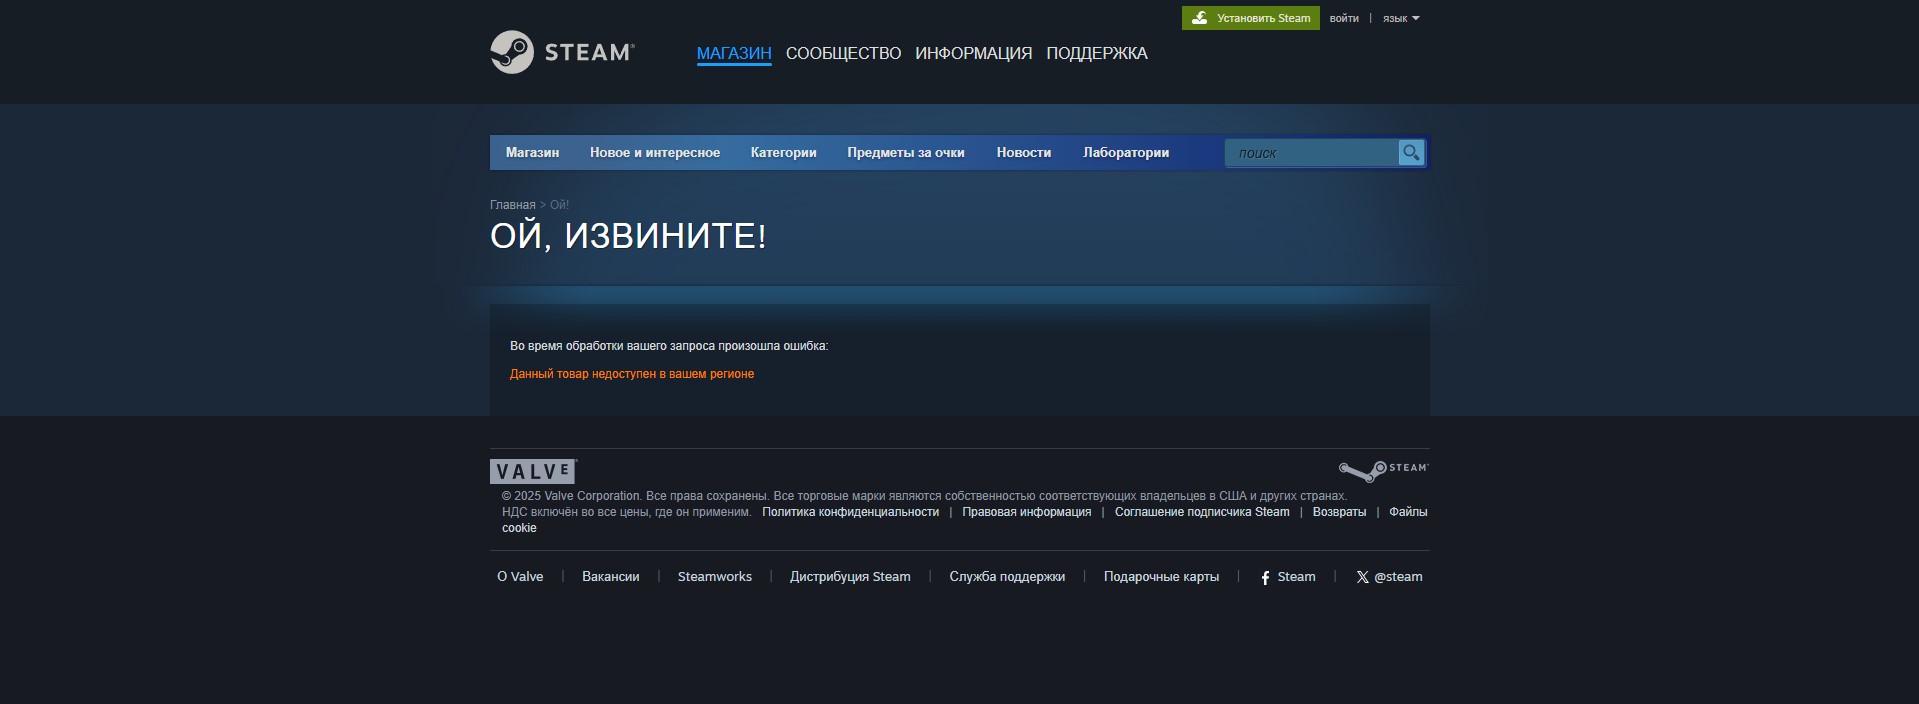Open the X @steam social link
Image resolution: width=1919 pixels, height=704 pixels.
pos(1389,577)
